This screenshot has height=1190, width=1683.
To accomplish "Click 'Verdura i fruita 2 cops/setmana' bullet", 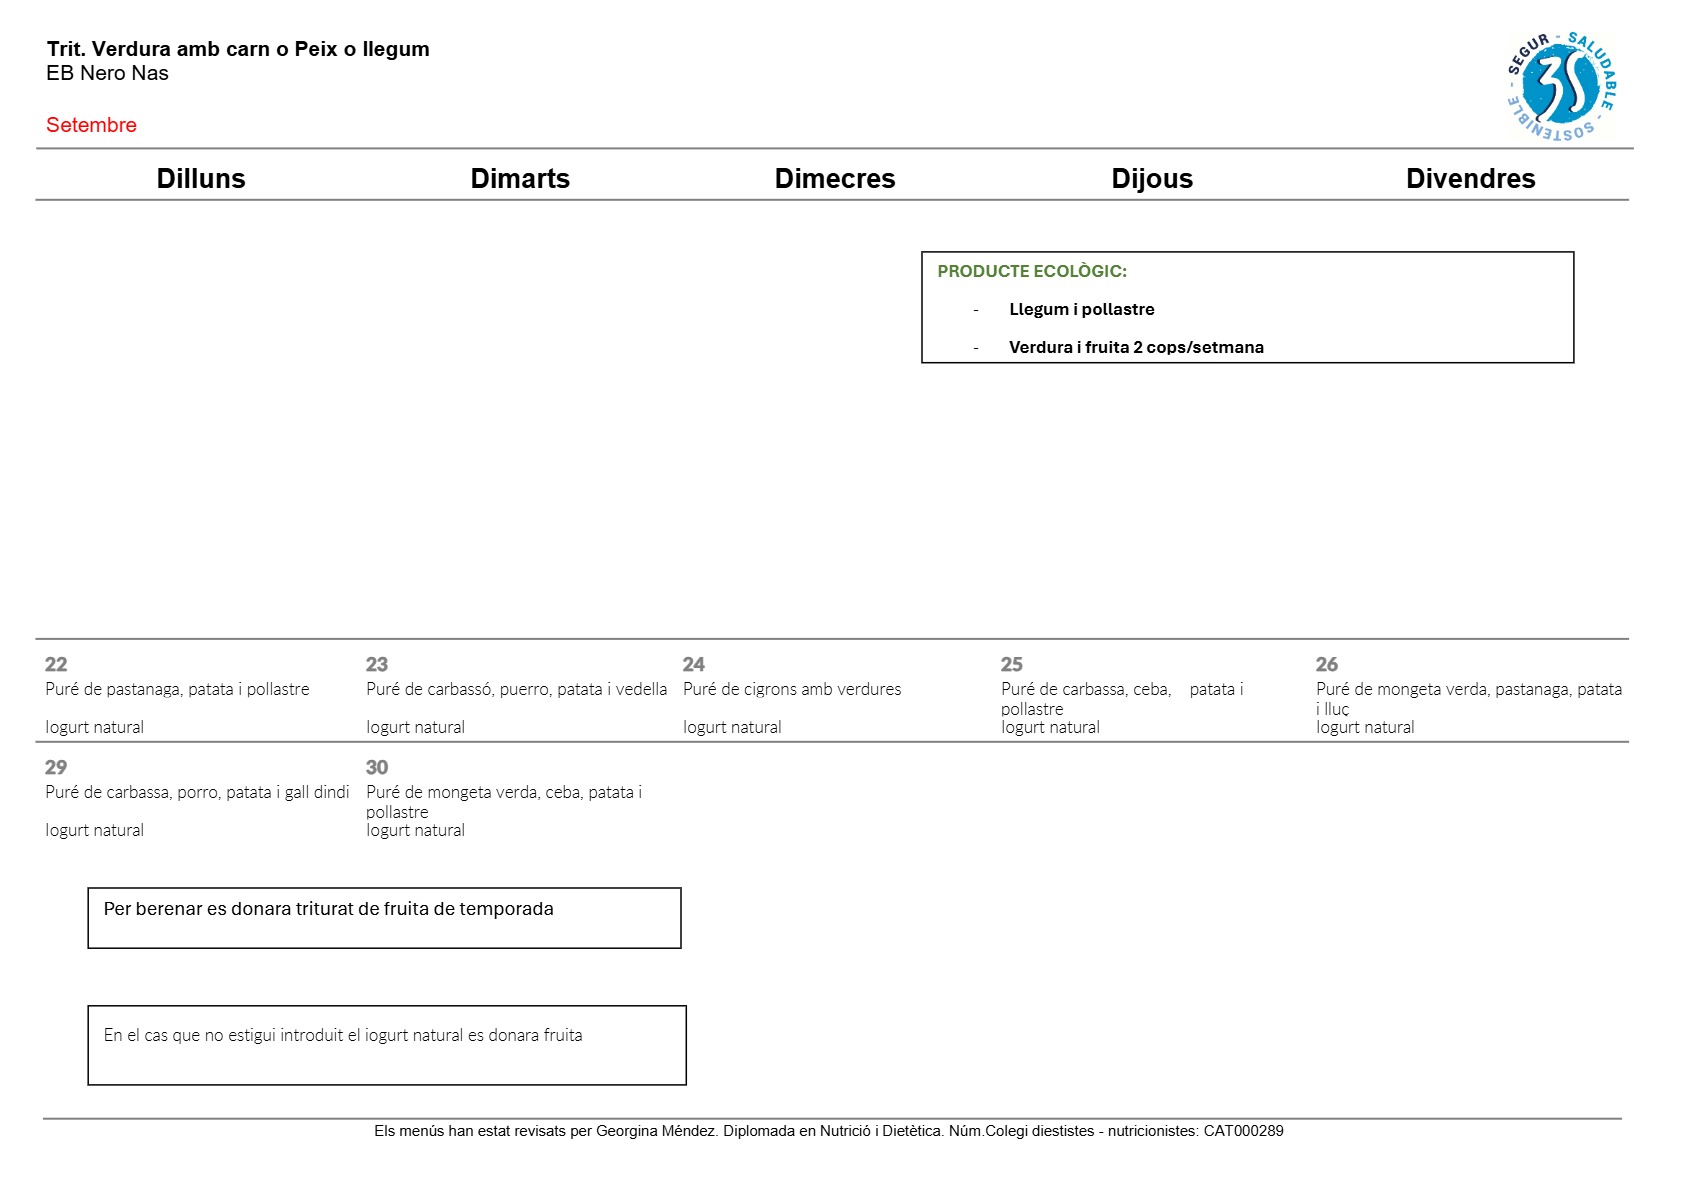I will click(x=1136, y=347).
